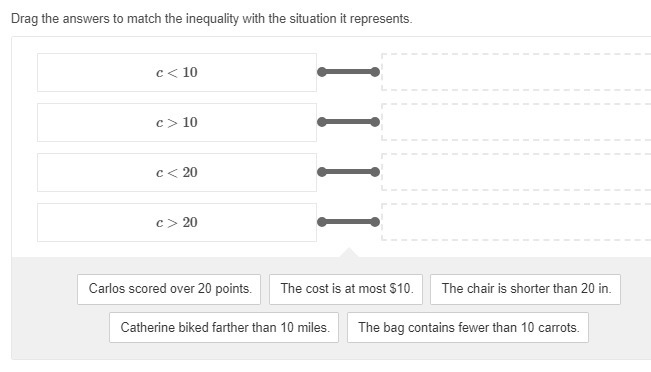Click connector line next to c < 10
This screenshot has height=372, width=651.
point(348,72)
